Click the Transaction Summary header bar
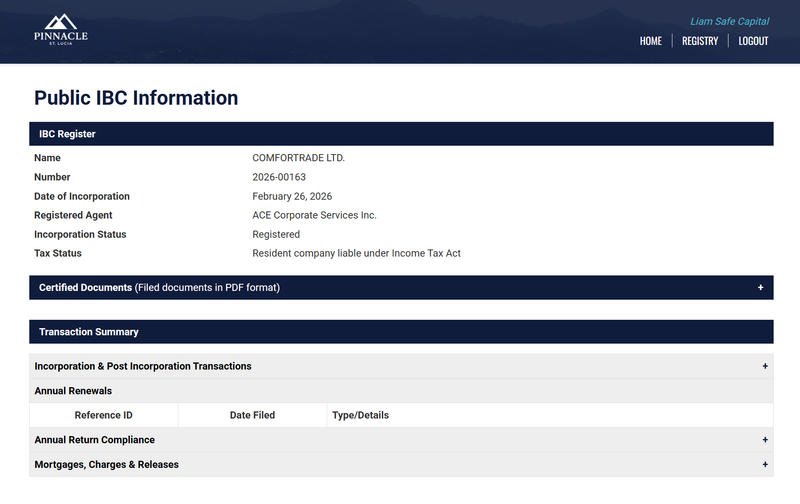 tap(401, 332)
